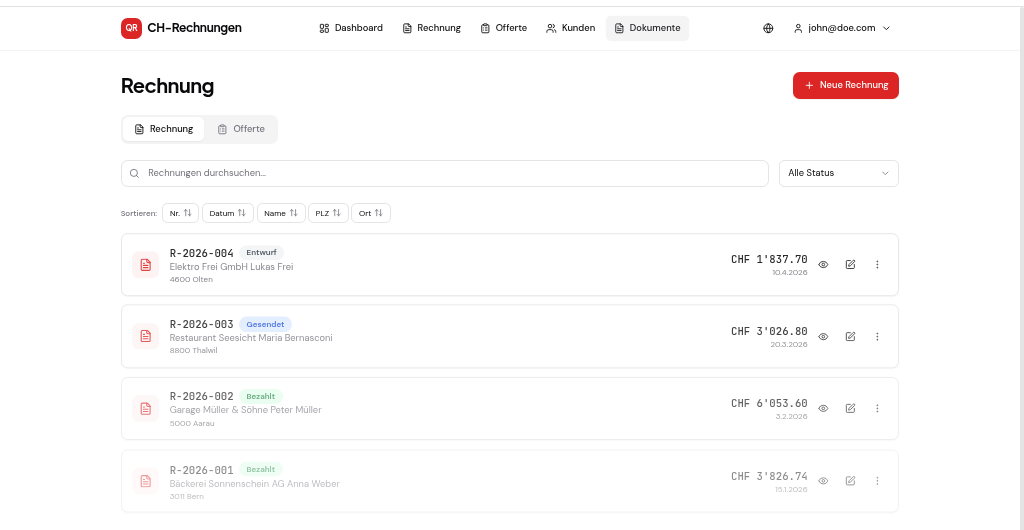Viewport: 1024px width, 530px height.
Task: Open more options for R-2026-002
Action: point(877,409)
